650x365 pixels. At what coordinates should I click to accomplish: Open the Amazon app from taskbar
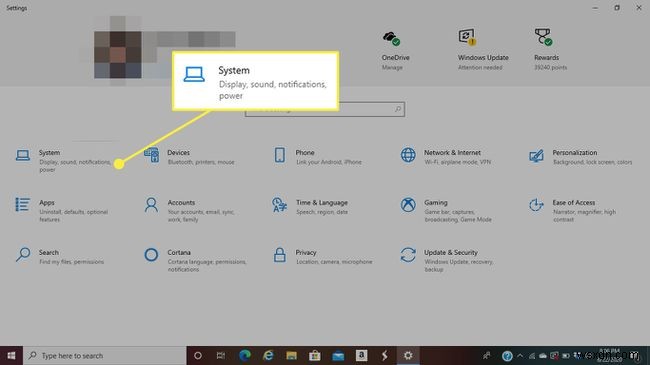point(361,355)
